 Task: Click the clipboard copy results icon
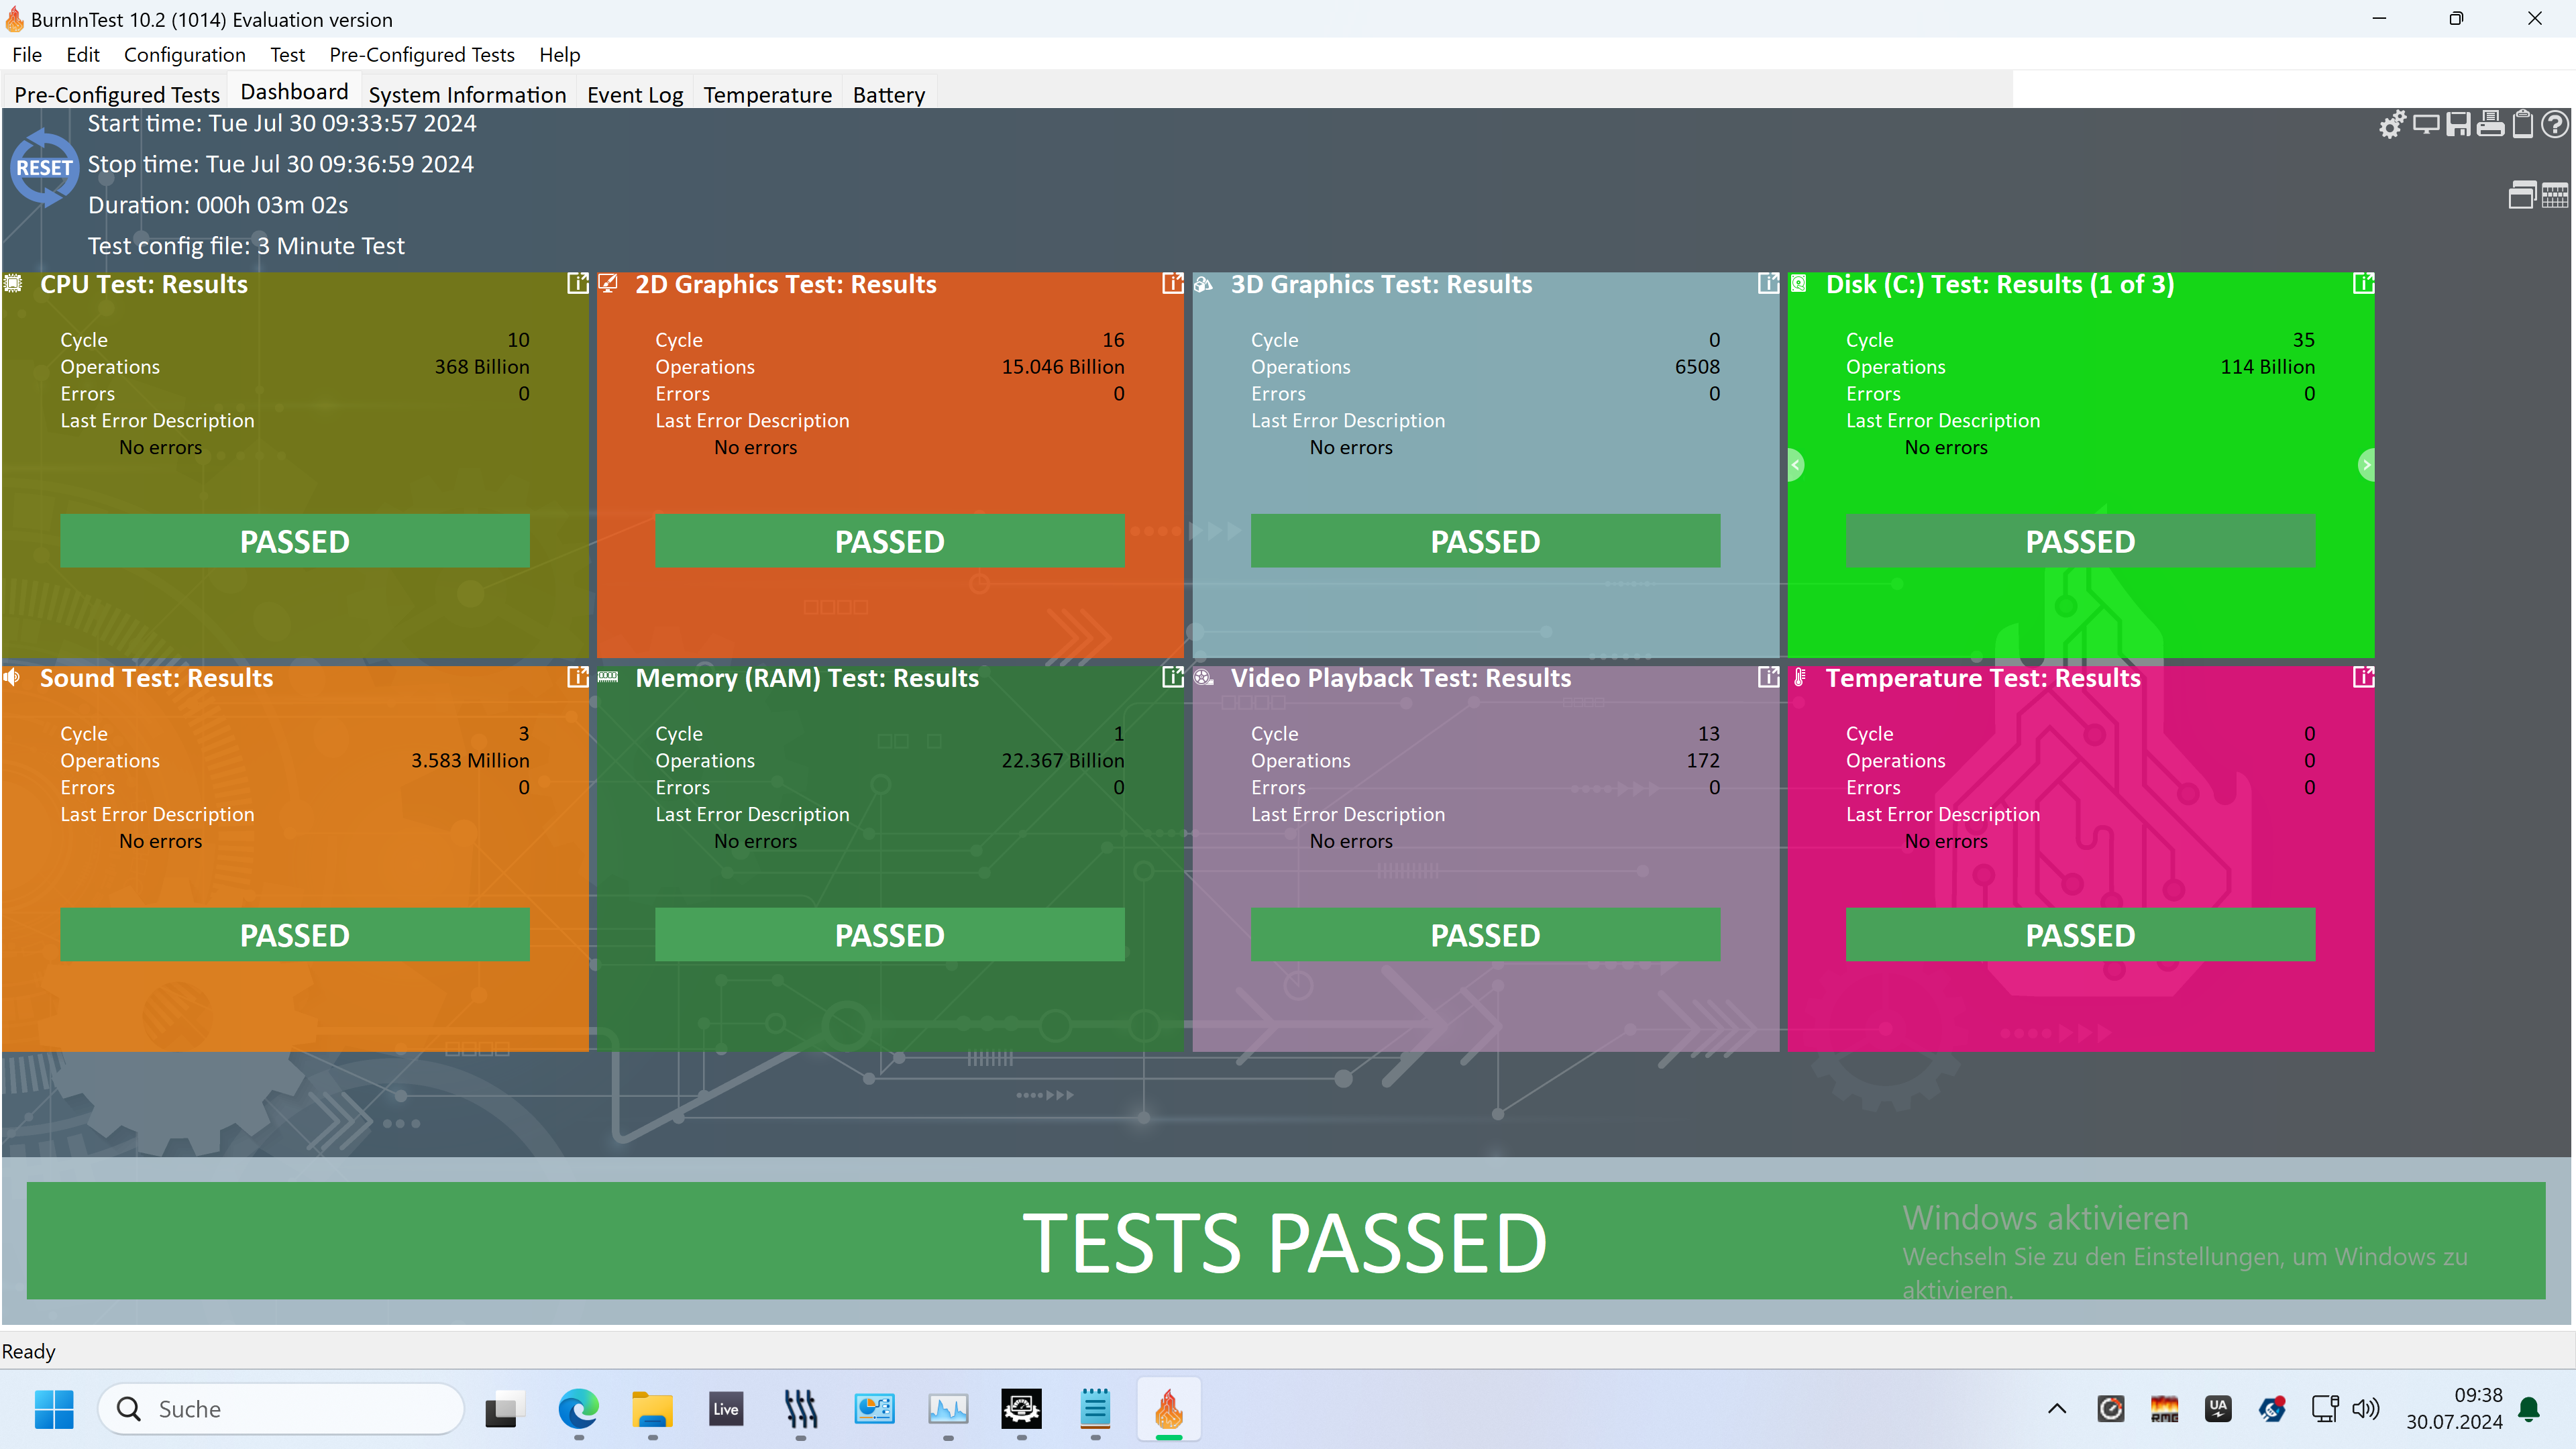[x=2522, y=125]
